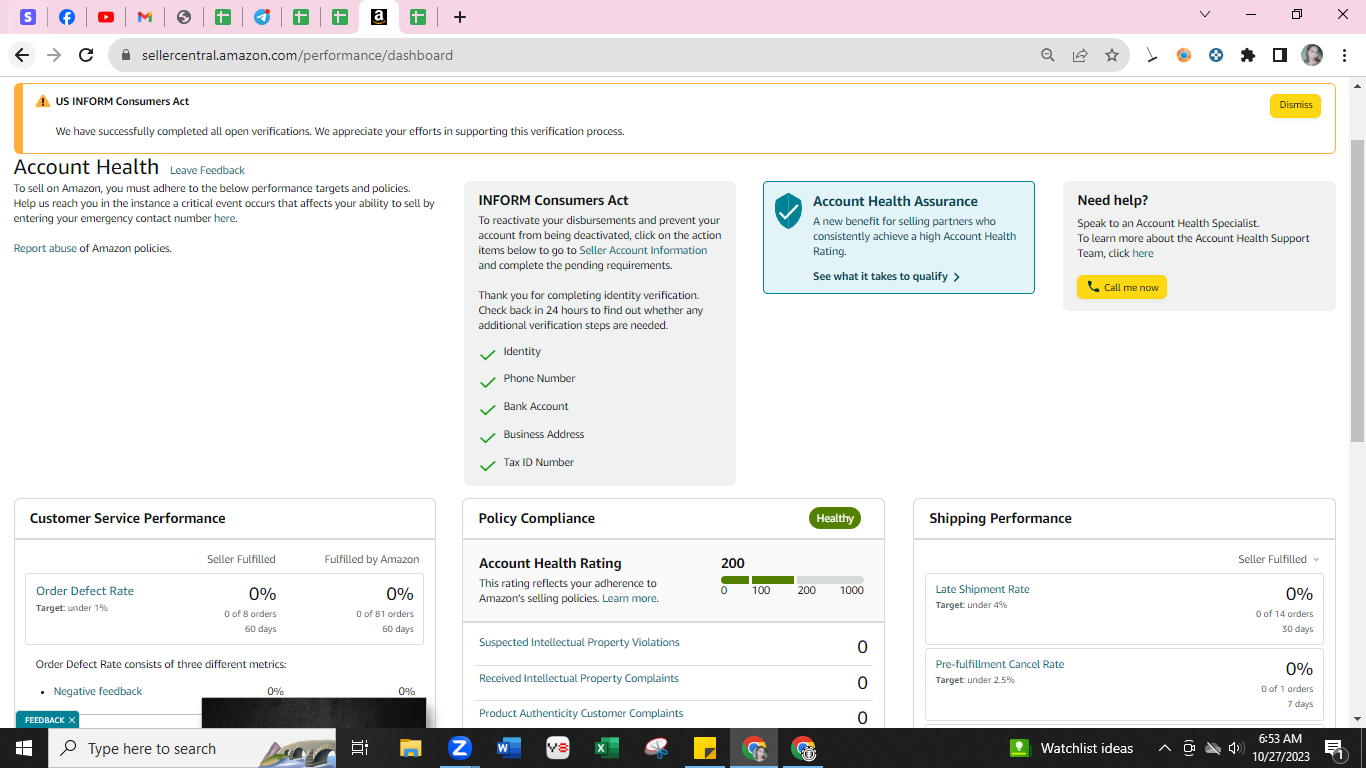
Task: Click See what it takes to qualify
Action: [886, 277]
